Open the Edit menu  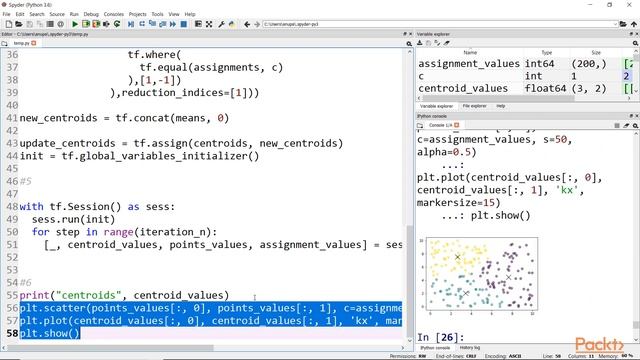(x=20, y=14)
